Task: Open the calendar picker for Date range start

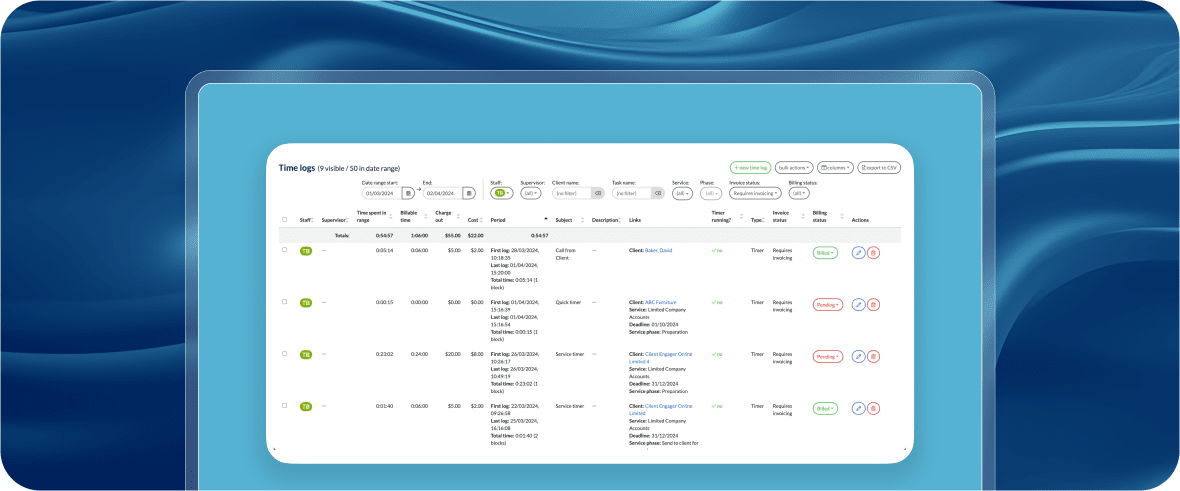Action: pyautogui.click(x=408, y=193)
